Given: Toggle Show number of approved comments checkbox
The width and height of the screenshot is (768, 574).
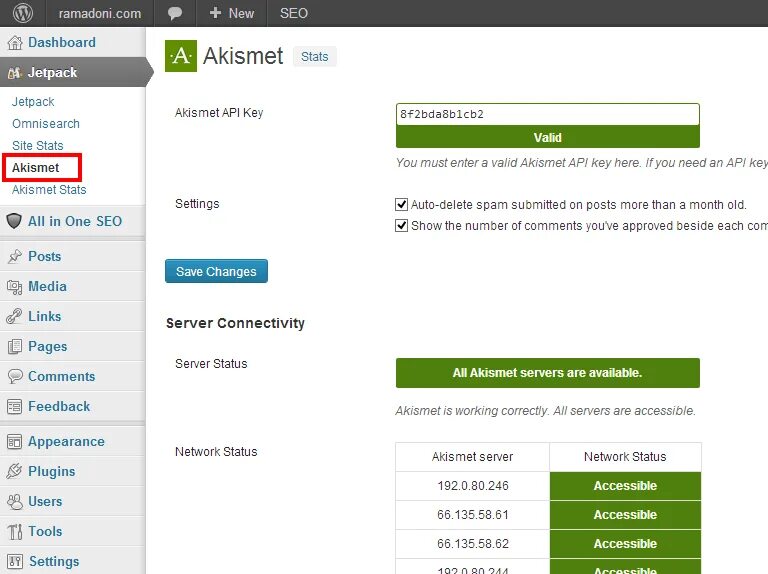Looking at the screenshot, I should (401, 225).
